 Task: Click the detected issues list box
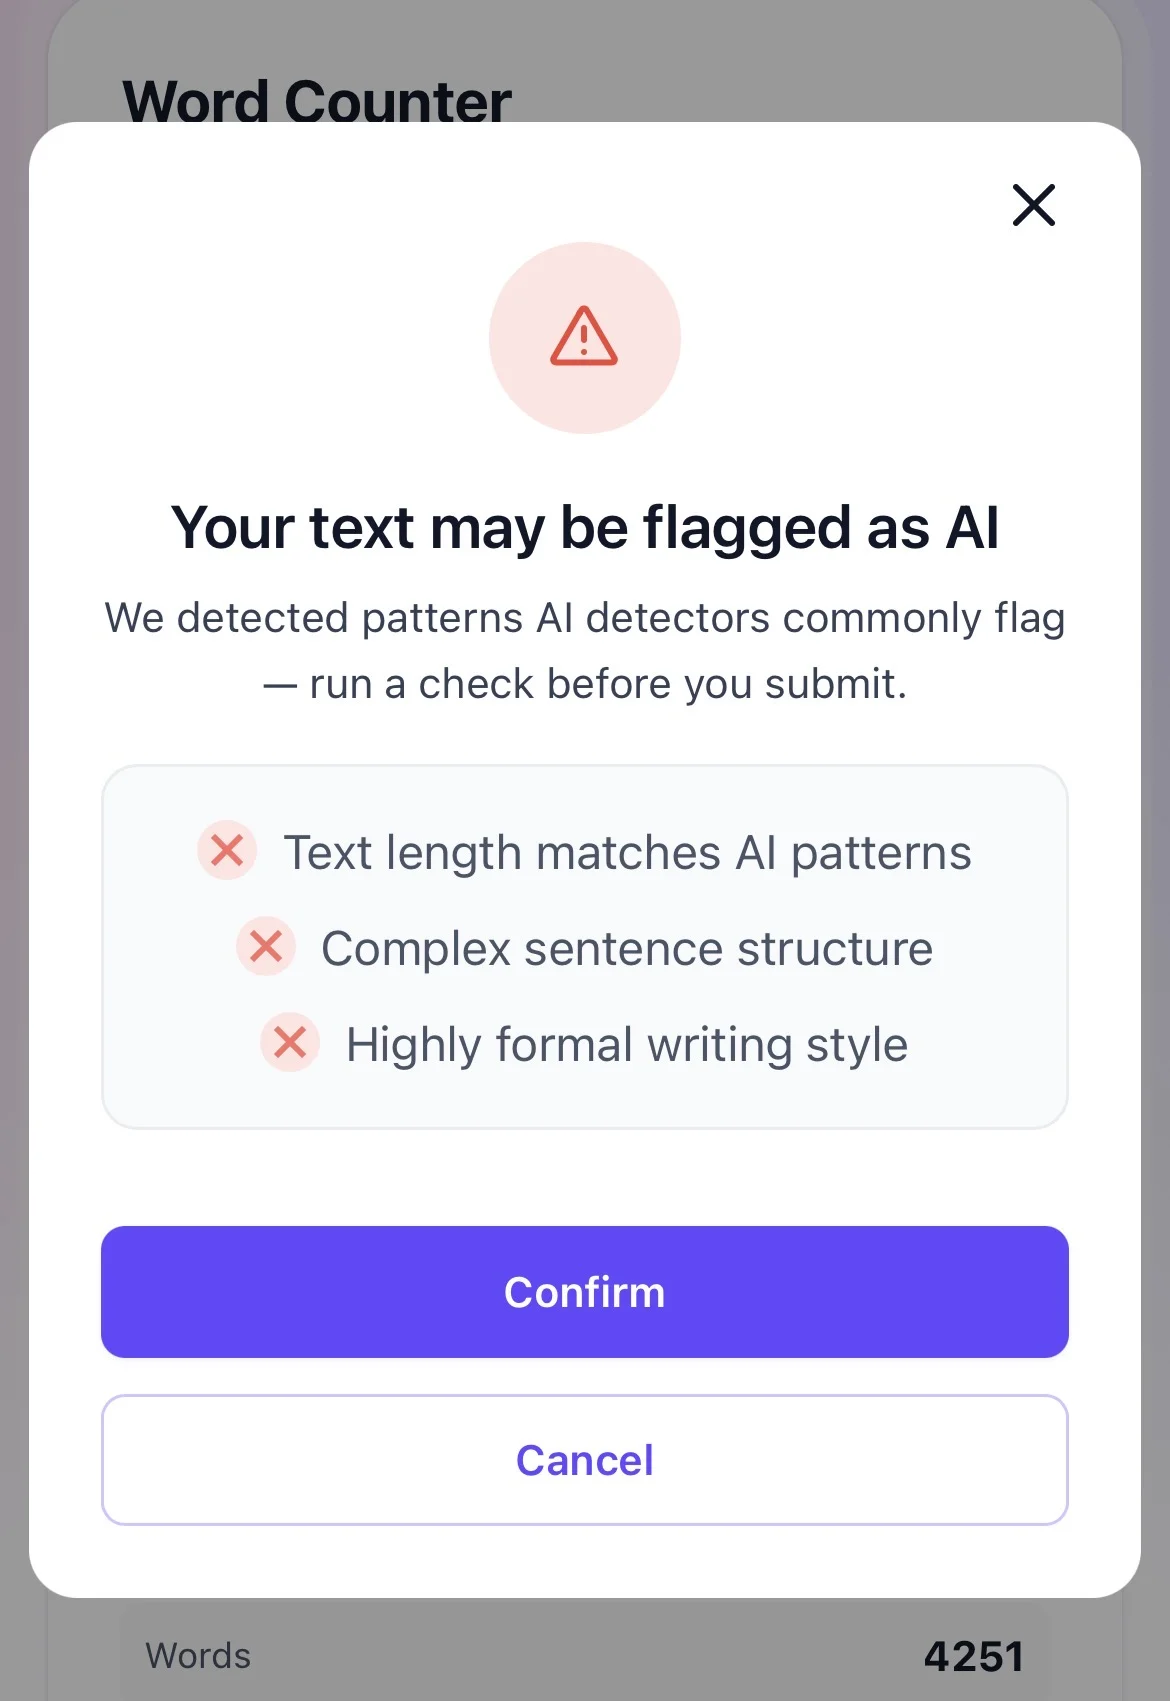tap(585, 947)
